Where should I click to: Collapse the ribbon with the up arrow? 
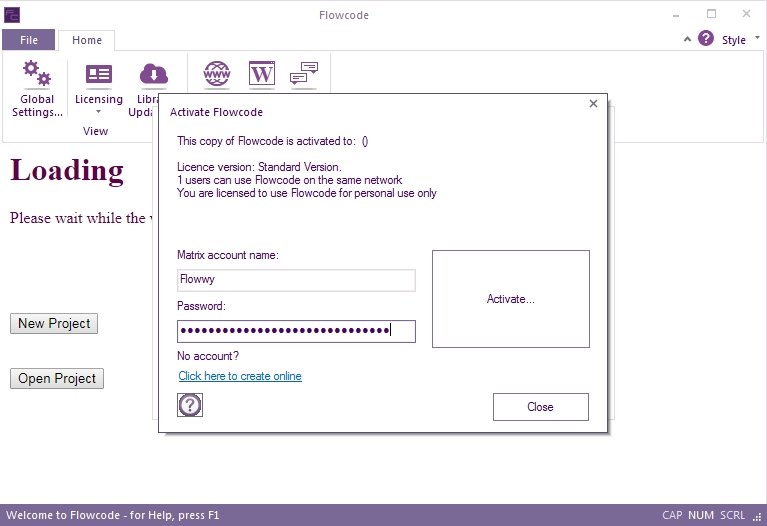(x=687, y=39)
